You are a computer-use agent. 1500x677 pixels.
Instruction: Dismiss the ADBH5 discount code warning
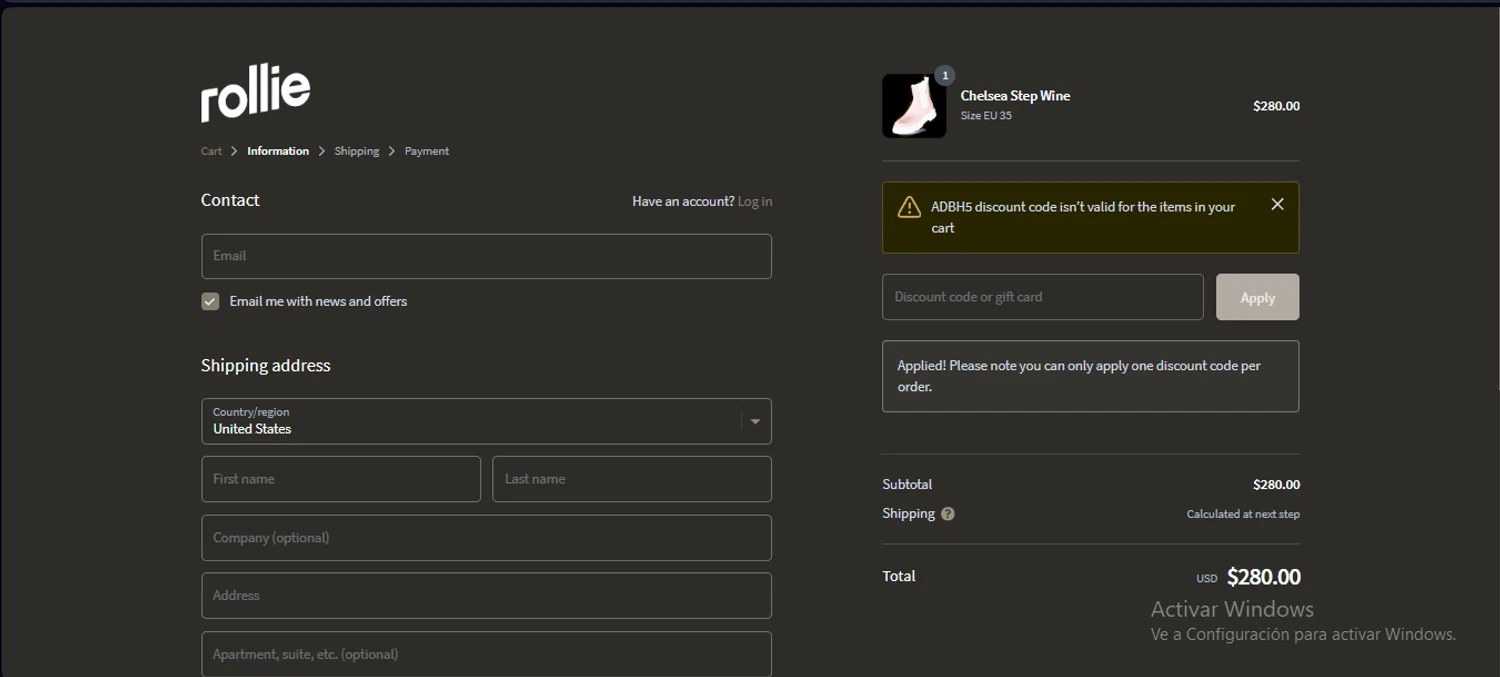tap(1277, 204)
